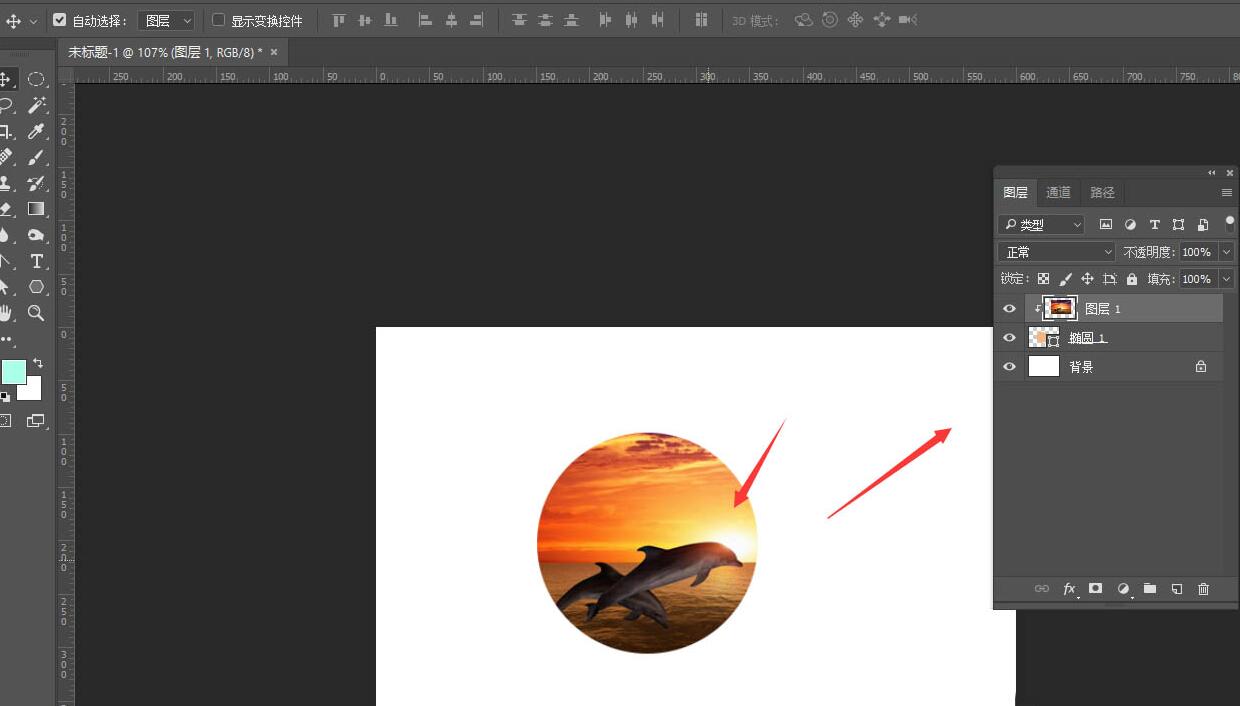Hide the 图层 1 layer
This screenshot has height=706, width=1240.
[x=1009, y=309]
